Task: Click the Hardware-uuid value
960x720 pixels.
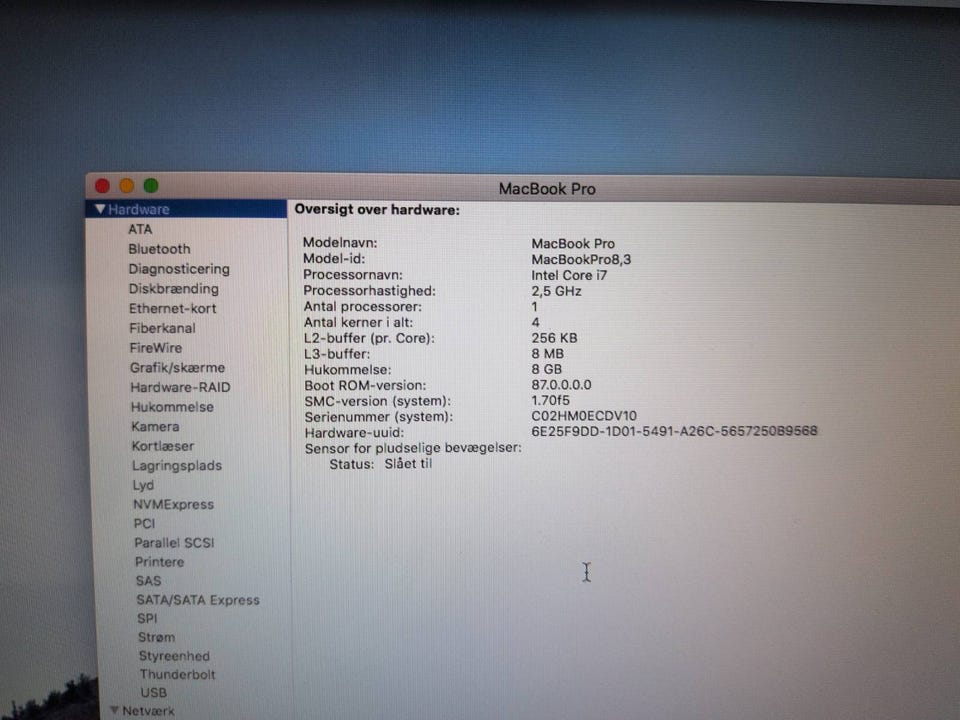Action: [x=674, y=431]
